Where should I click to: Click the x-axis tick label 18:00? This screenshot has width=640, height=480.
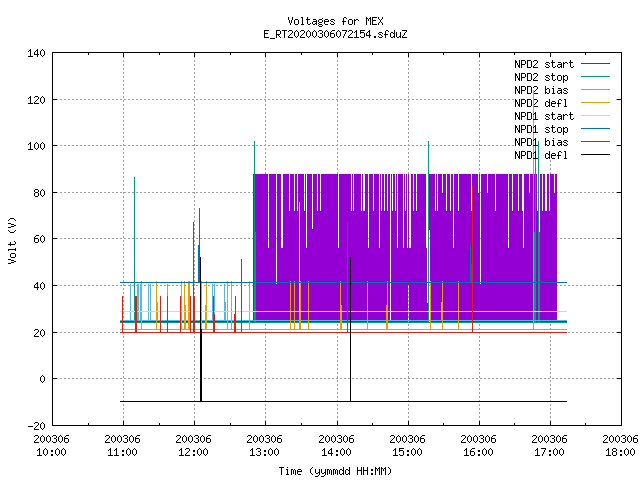pyautogui.click(x=620, y=453)
